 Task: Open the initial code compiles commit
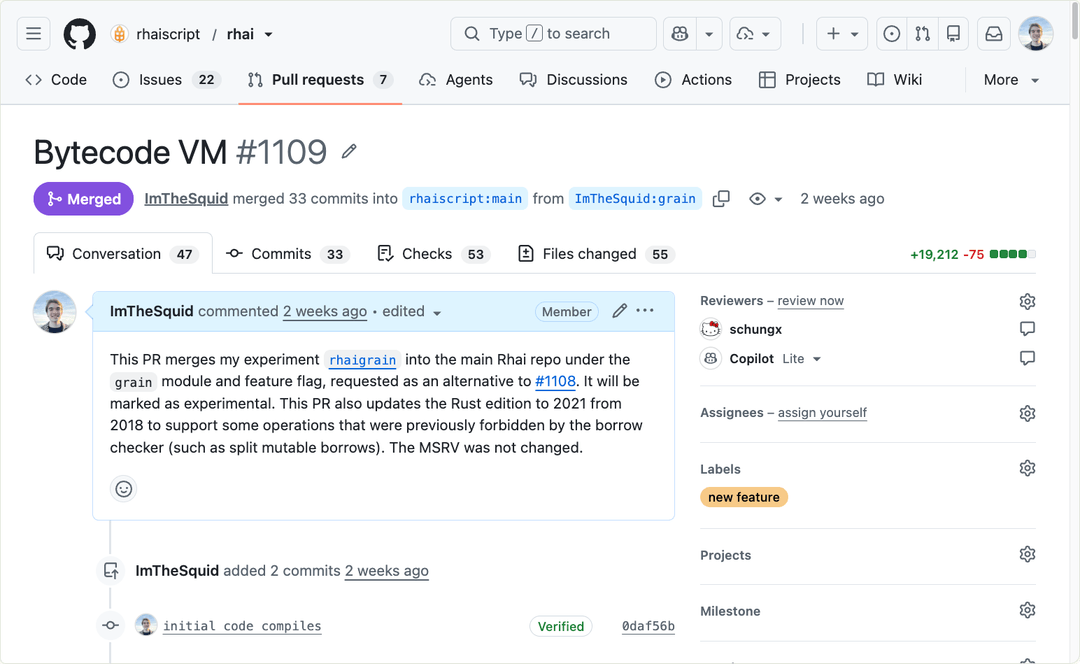pos(242,626)
